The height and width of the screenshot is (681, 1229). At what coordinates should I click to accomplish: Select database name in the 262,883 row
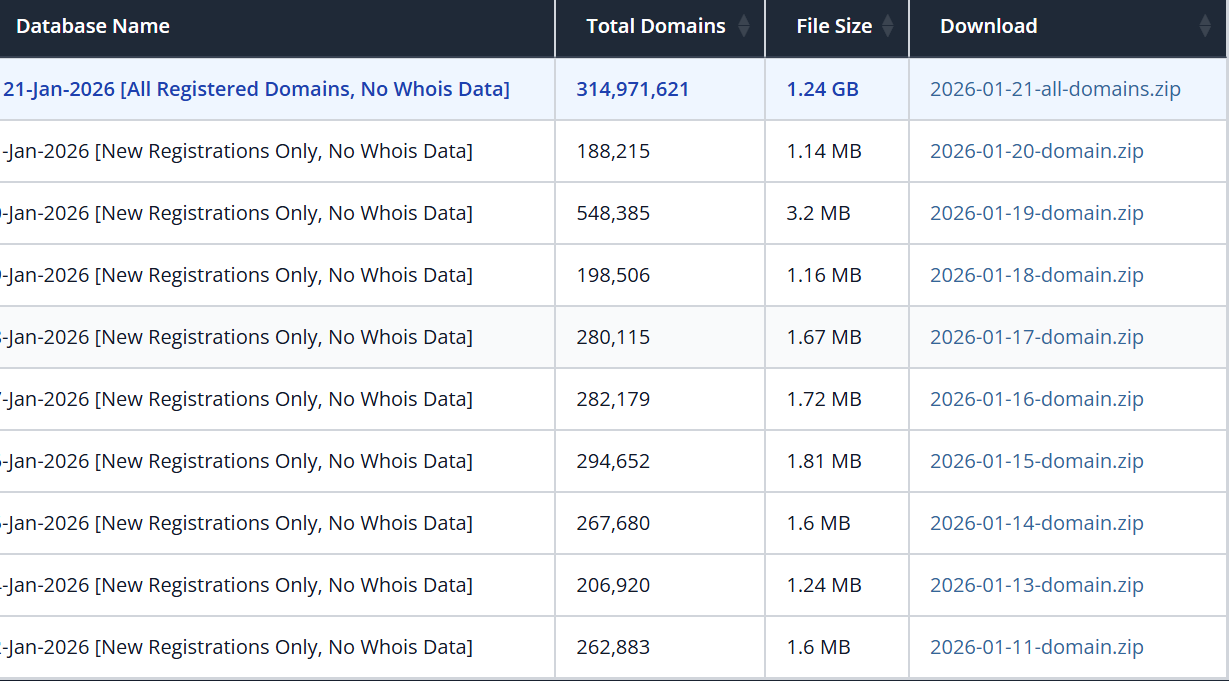(237, 647)
